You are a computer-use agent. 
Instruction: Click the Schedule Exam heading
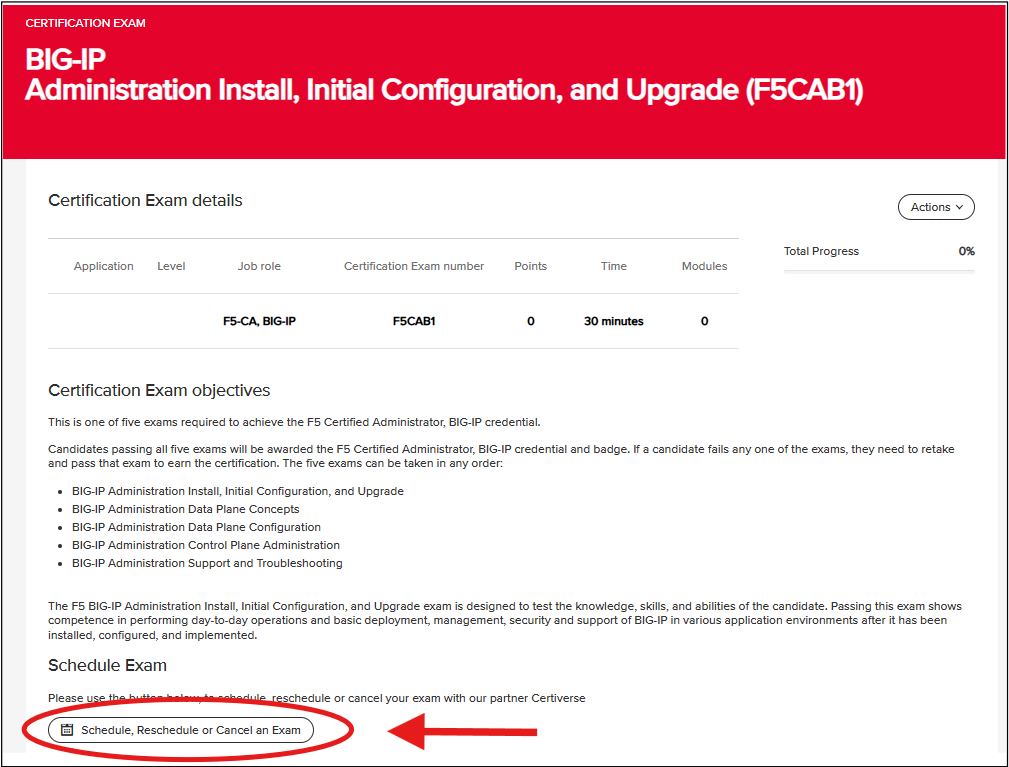pyautogui.click(x=107, y=665)
